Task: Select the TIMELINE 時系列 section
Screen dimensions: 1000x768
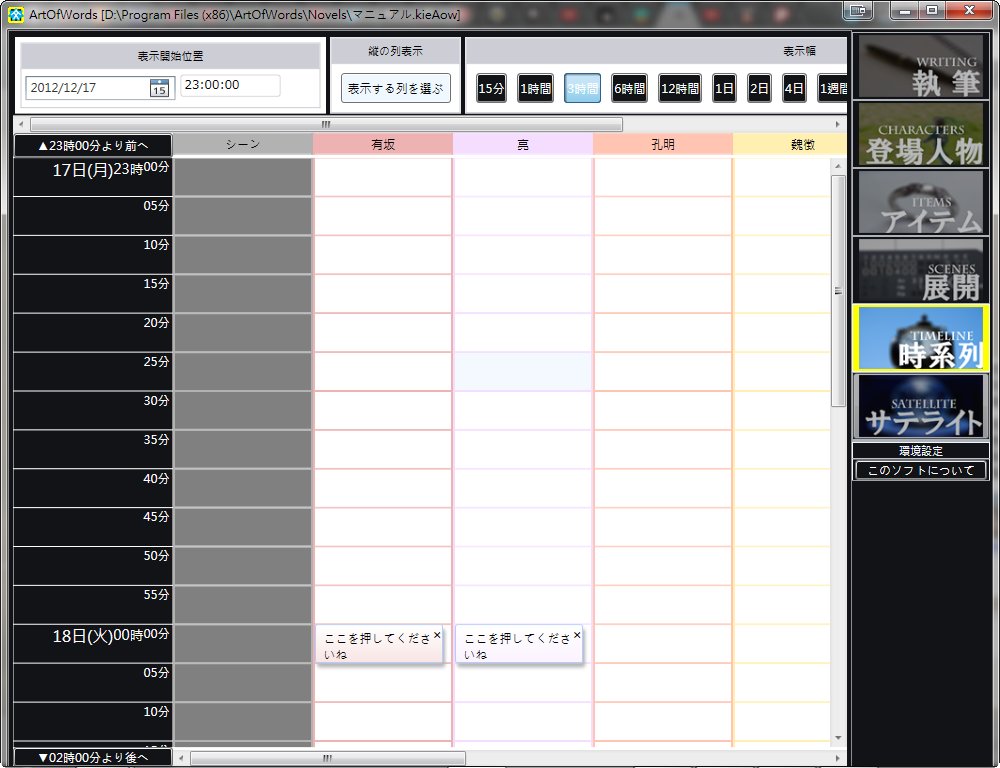Action: pos(921,338)
